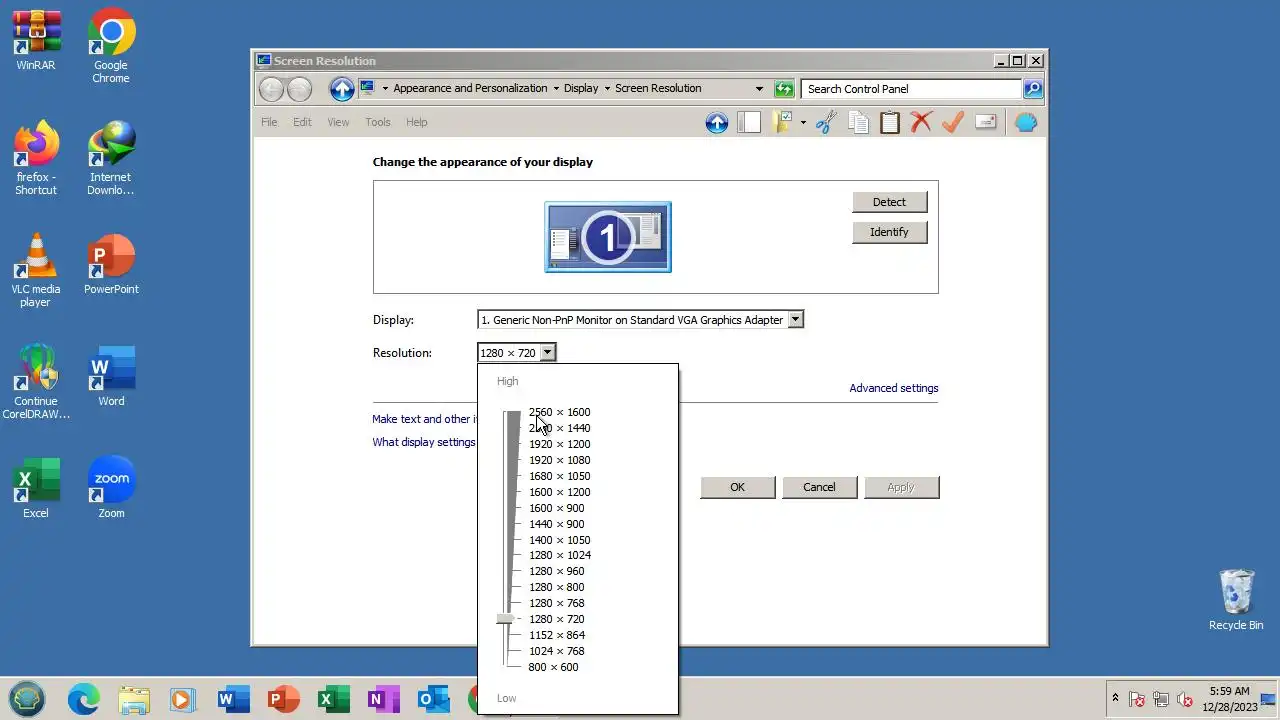The image size is (1280, 720).
Task: Launch Microsoft Edge from the taskbar
Action: pos(83,699)
